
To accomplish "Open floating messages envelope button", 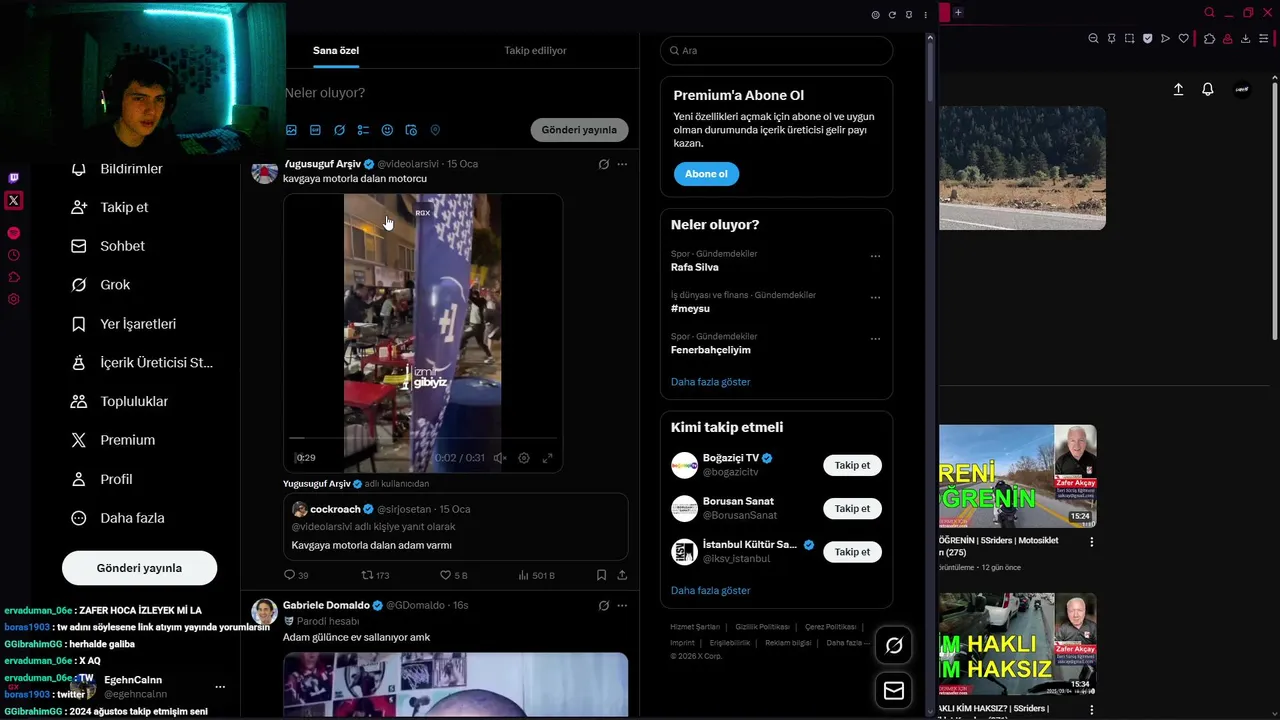I will 894,691.
